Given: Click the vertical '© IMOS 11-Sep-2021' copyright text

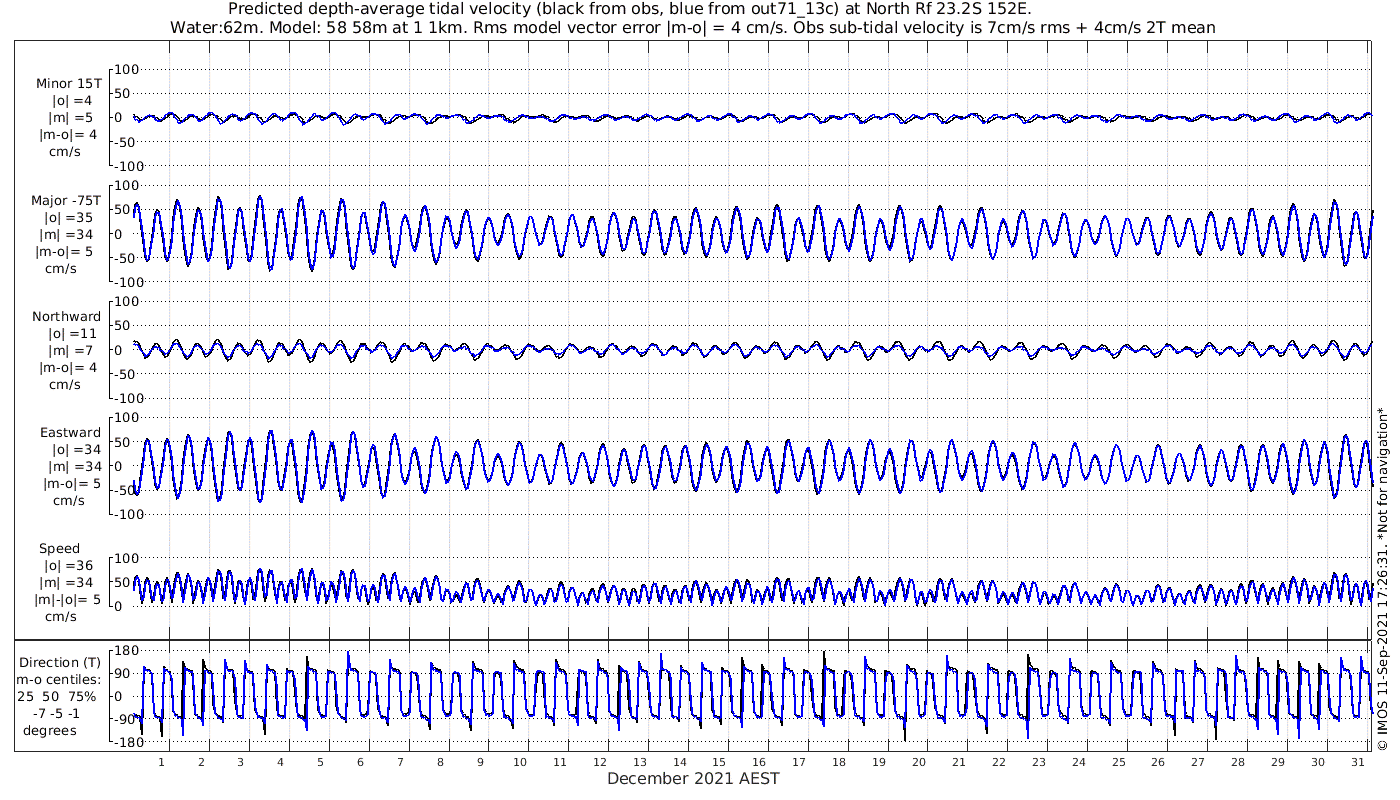Looking at the screenshot, I should [x=1383, y=578].
